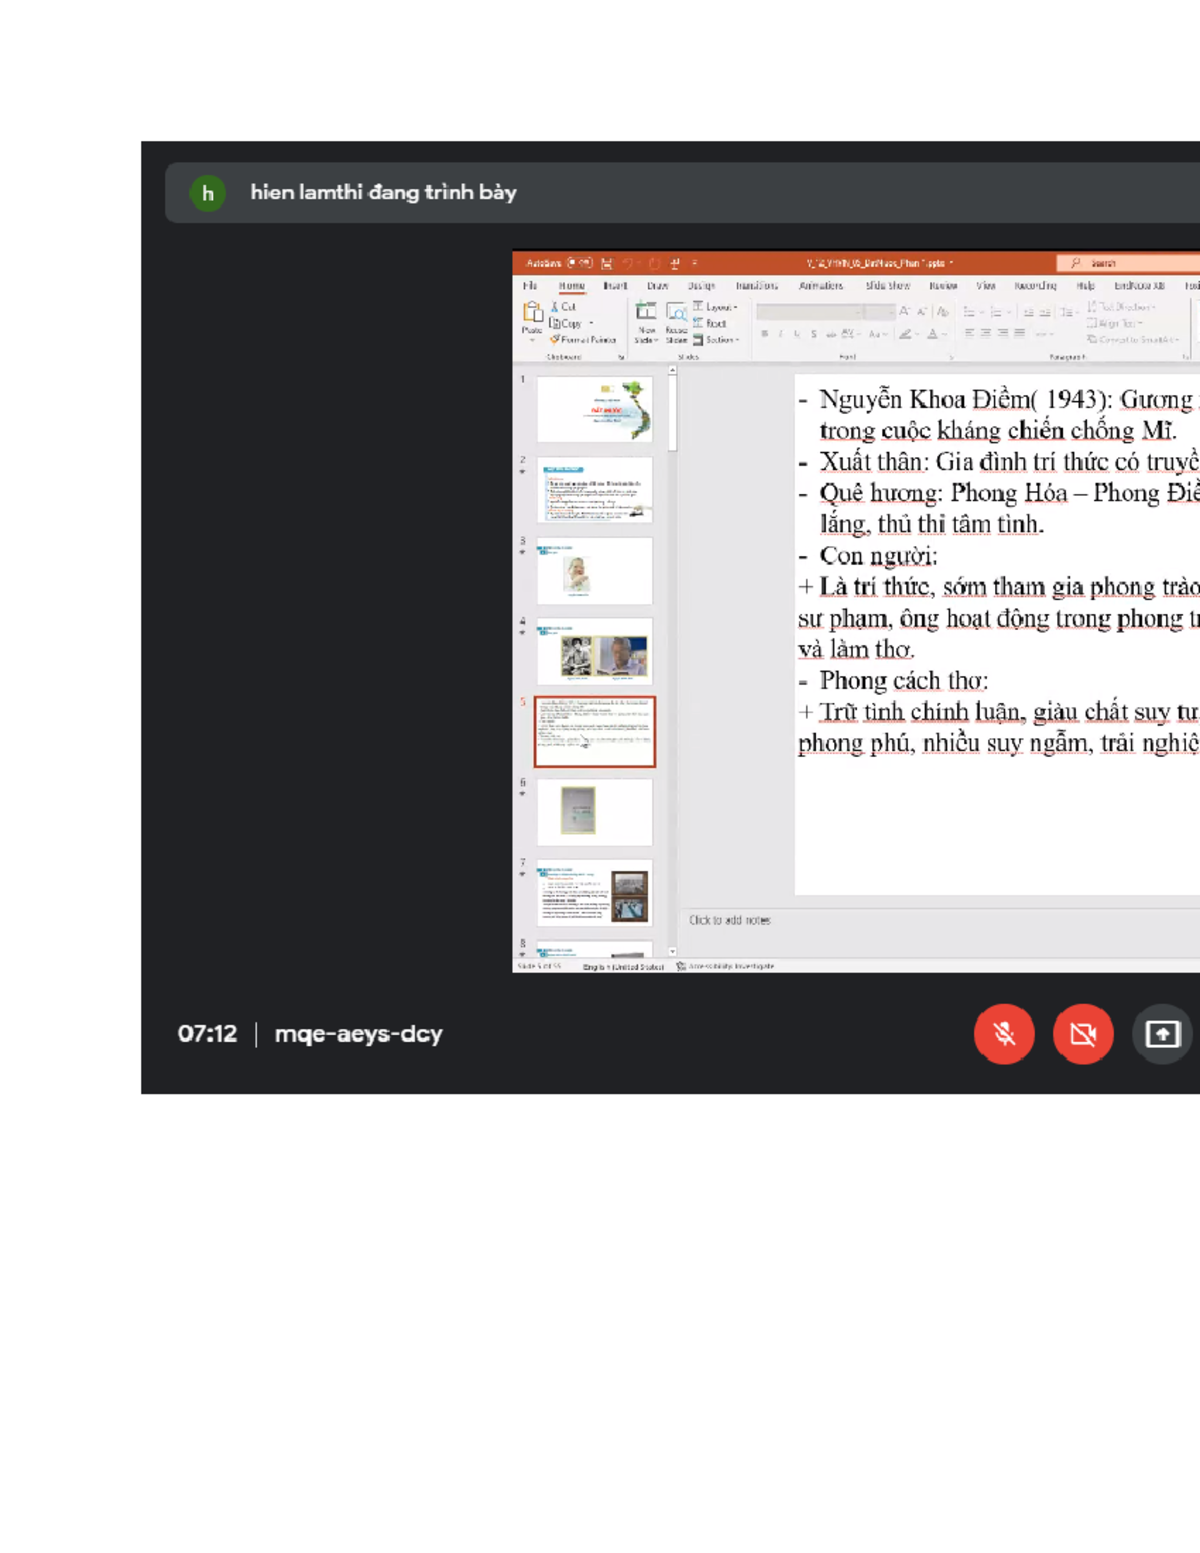Click the Reset slide button
Screen dimensions: 1200x1553
point(710,323)
